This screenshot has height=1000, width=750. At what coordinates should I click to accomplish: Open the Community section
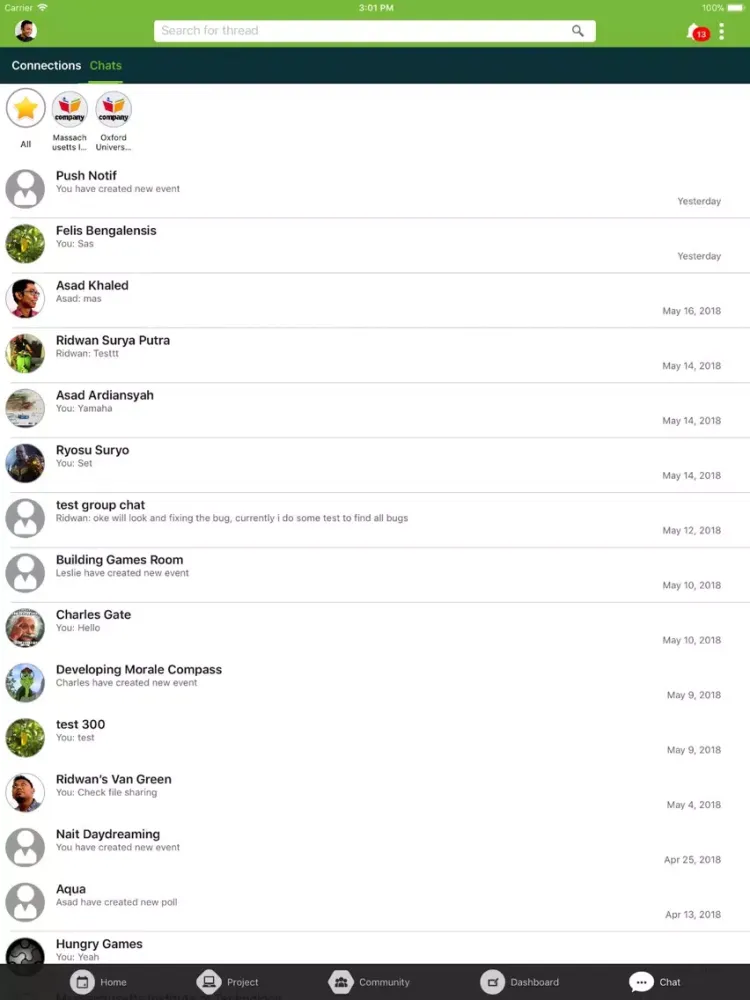pyautogui.click(x=370, y=982)
